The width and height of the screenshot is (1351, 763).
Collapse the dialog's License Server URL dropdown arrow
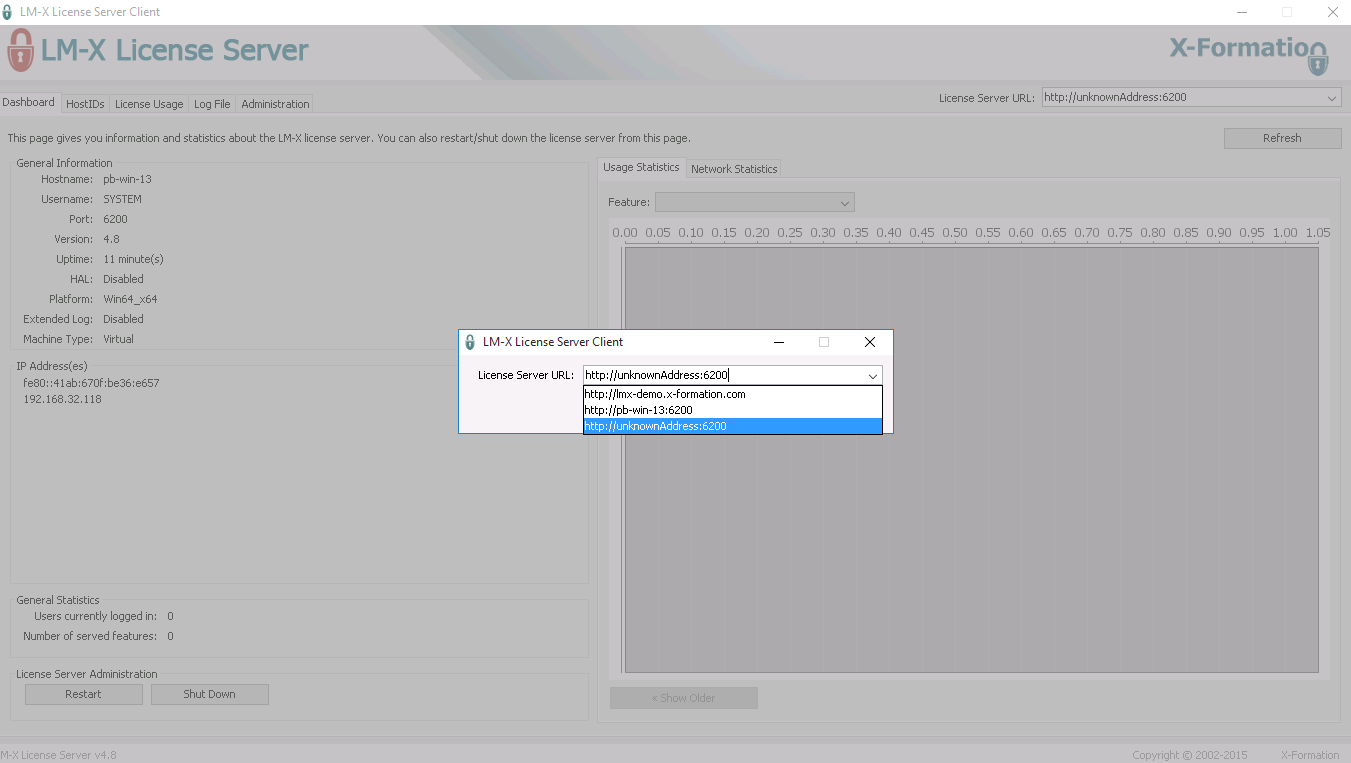click(x=872, y=376)
